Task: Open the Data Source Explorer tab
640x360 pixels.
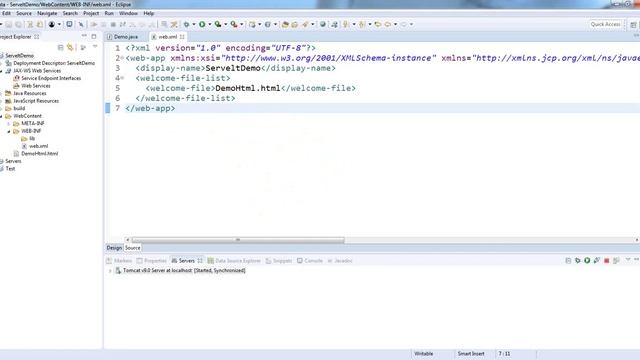Action: tap(234, 261)
